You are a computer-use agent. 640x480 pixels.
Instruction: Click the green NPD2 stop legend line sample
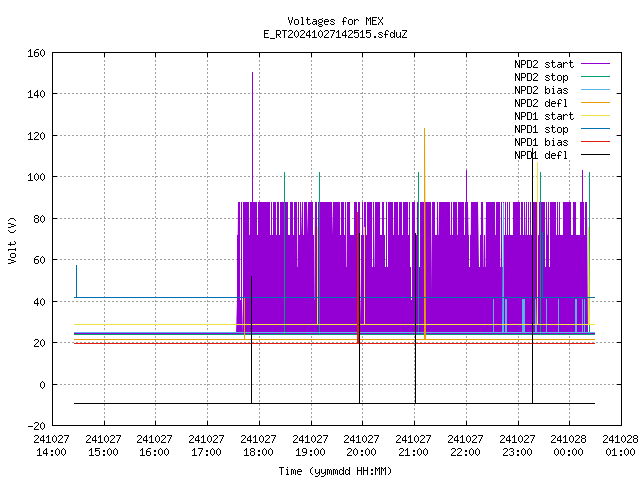click(595, 77)
